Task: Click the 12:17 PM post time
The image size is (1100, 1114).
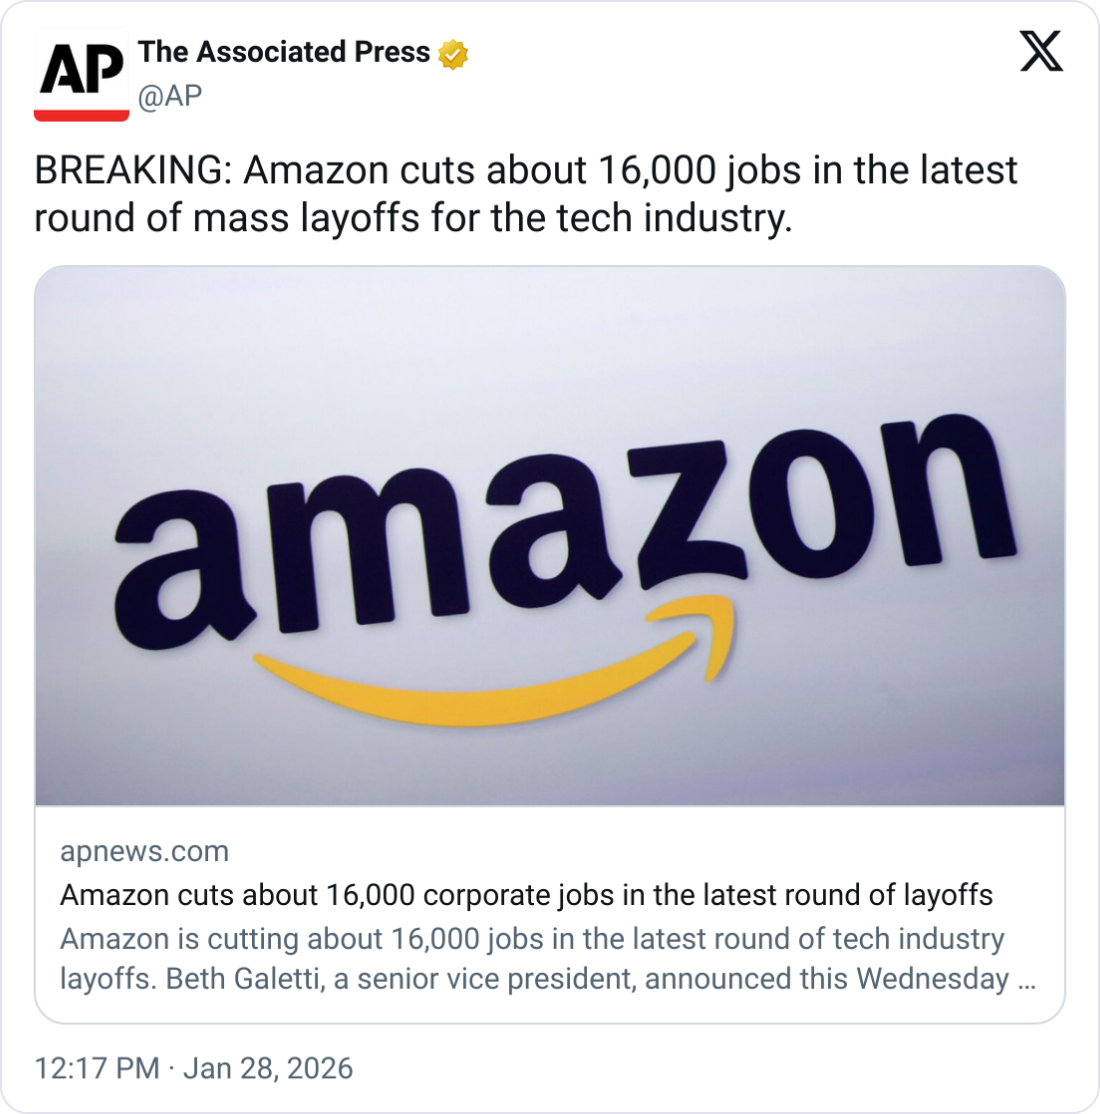Action: (x=96, y=1068)
